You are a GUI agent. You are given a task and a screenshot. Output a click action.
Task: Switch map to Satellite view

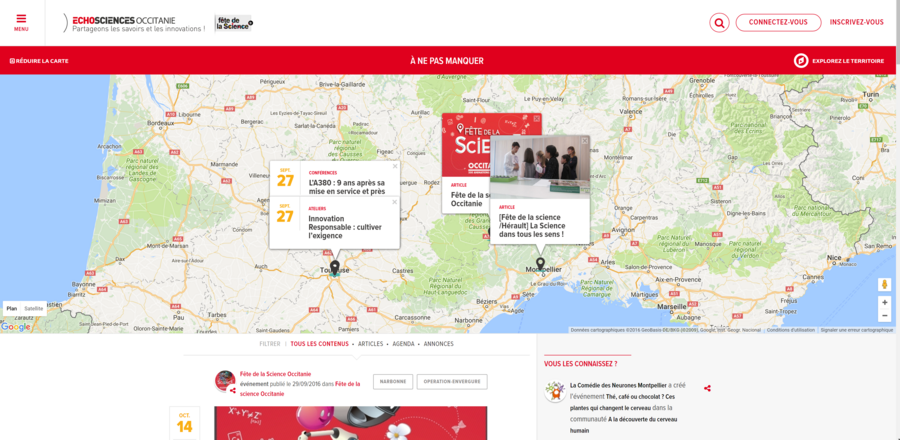[34, 309]
